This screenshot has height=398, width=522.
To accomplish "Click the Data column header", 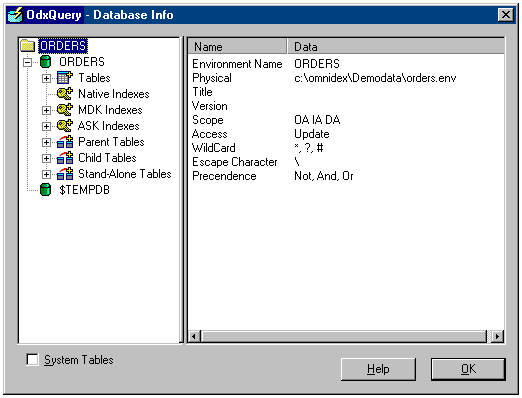I will pos(396,46).
